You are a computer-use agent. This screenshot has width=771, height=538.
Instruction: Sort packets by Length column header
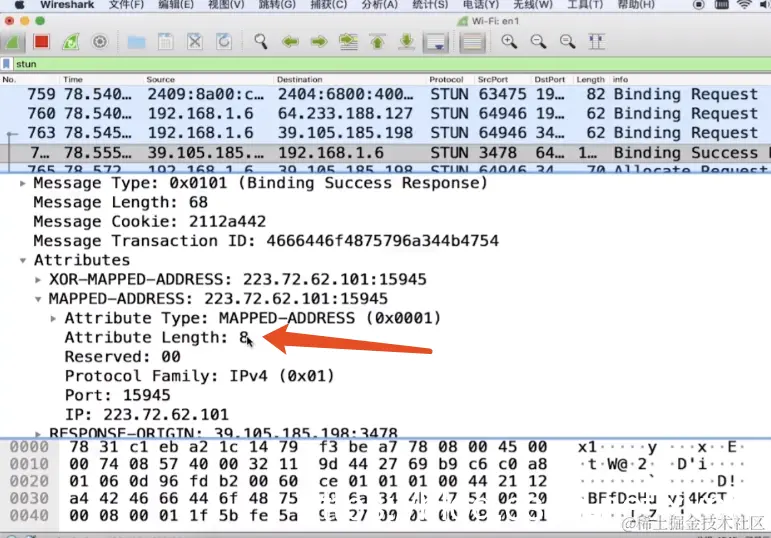point(591,79)
